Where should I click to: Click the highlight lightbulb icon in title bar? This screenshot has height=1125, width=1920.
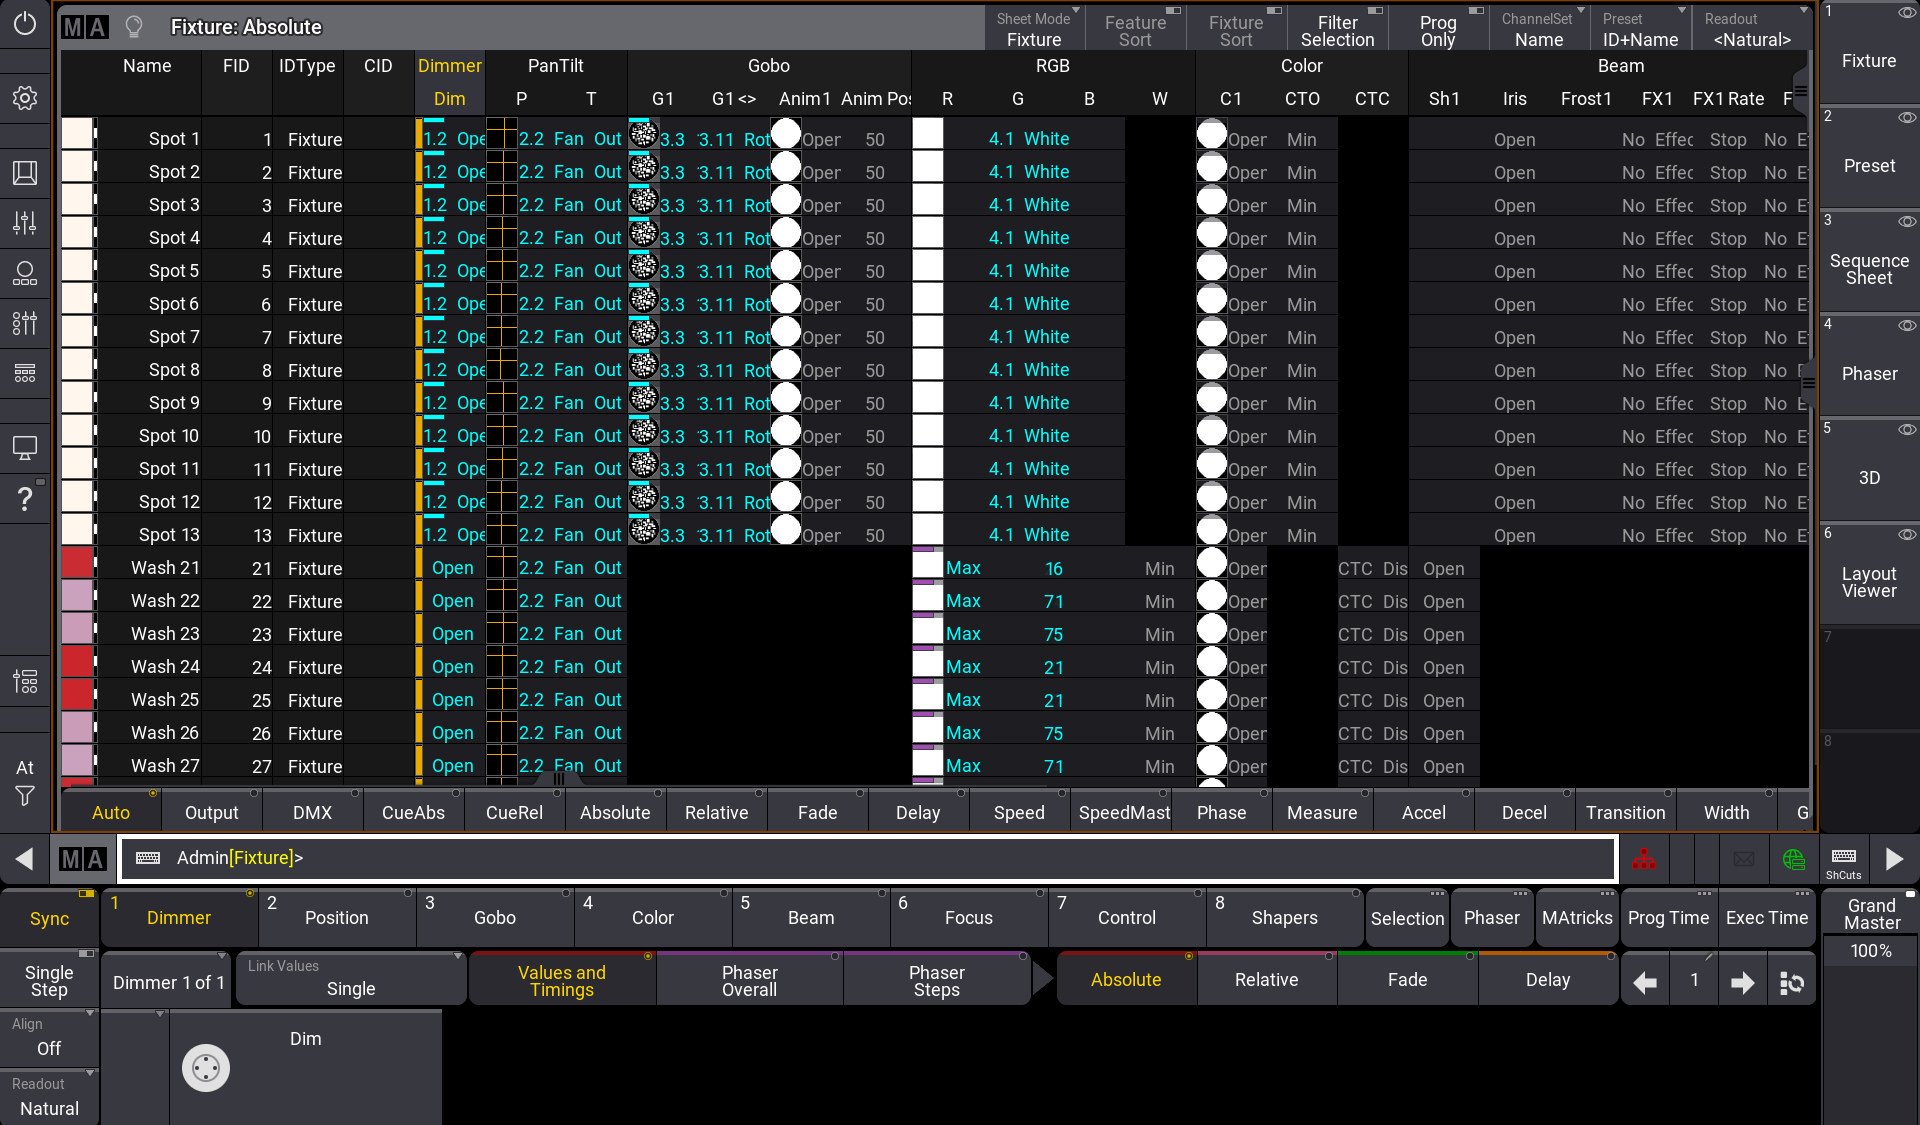click(134, 27)
